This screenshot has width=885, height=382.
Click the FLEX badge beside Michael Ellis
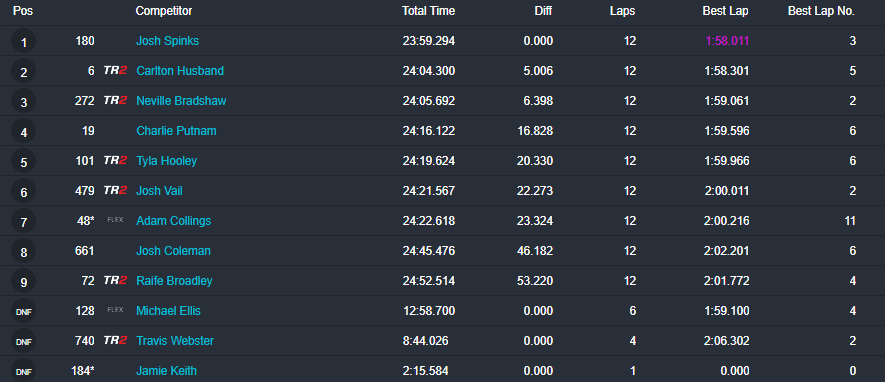coord(115,310)
